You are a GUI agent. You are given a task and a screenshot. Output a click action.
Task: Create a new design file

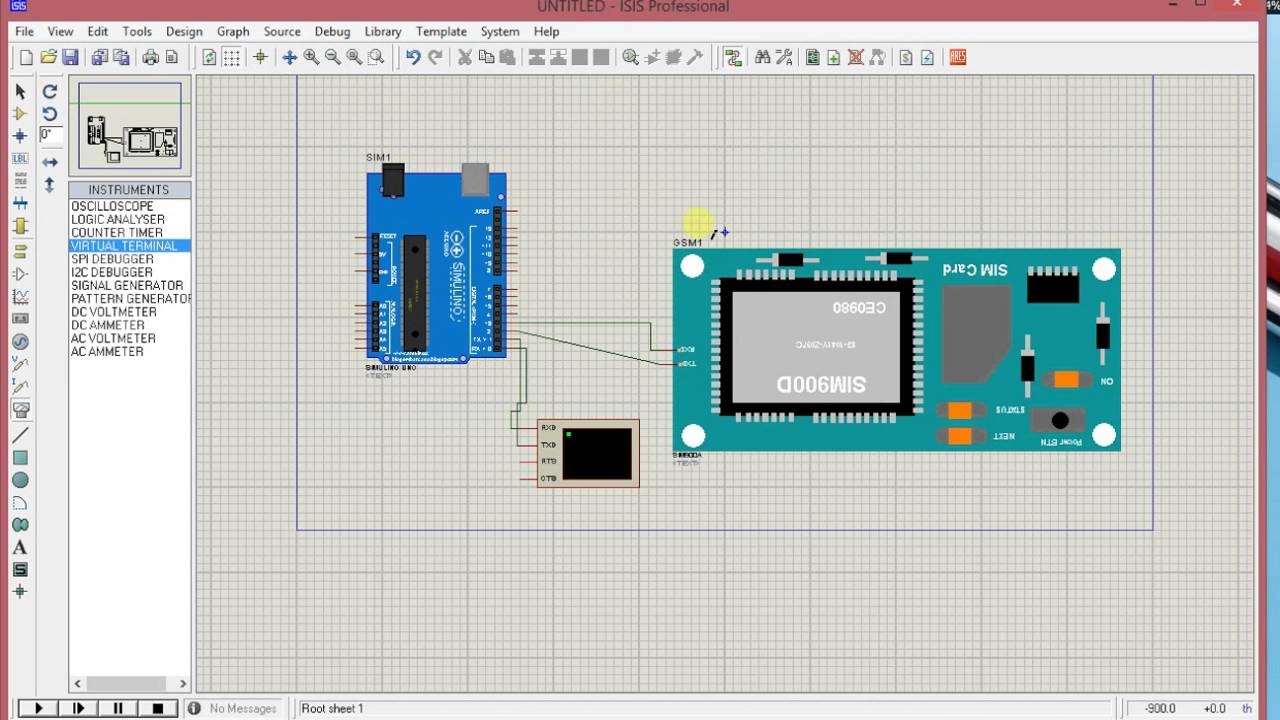(26, 57)
